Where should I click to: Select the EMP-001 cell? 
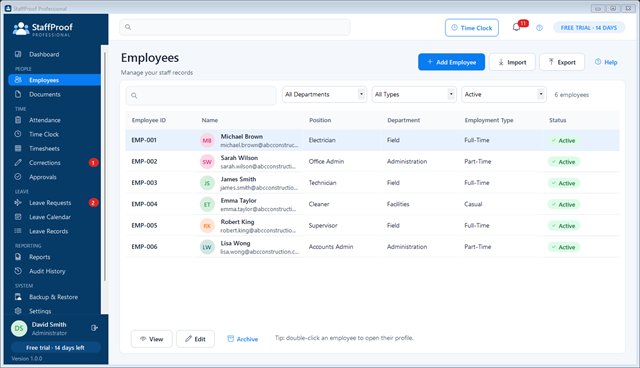tap(144, 140)
